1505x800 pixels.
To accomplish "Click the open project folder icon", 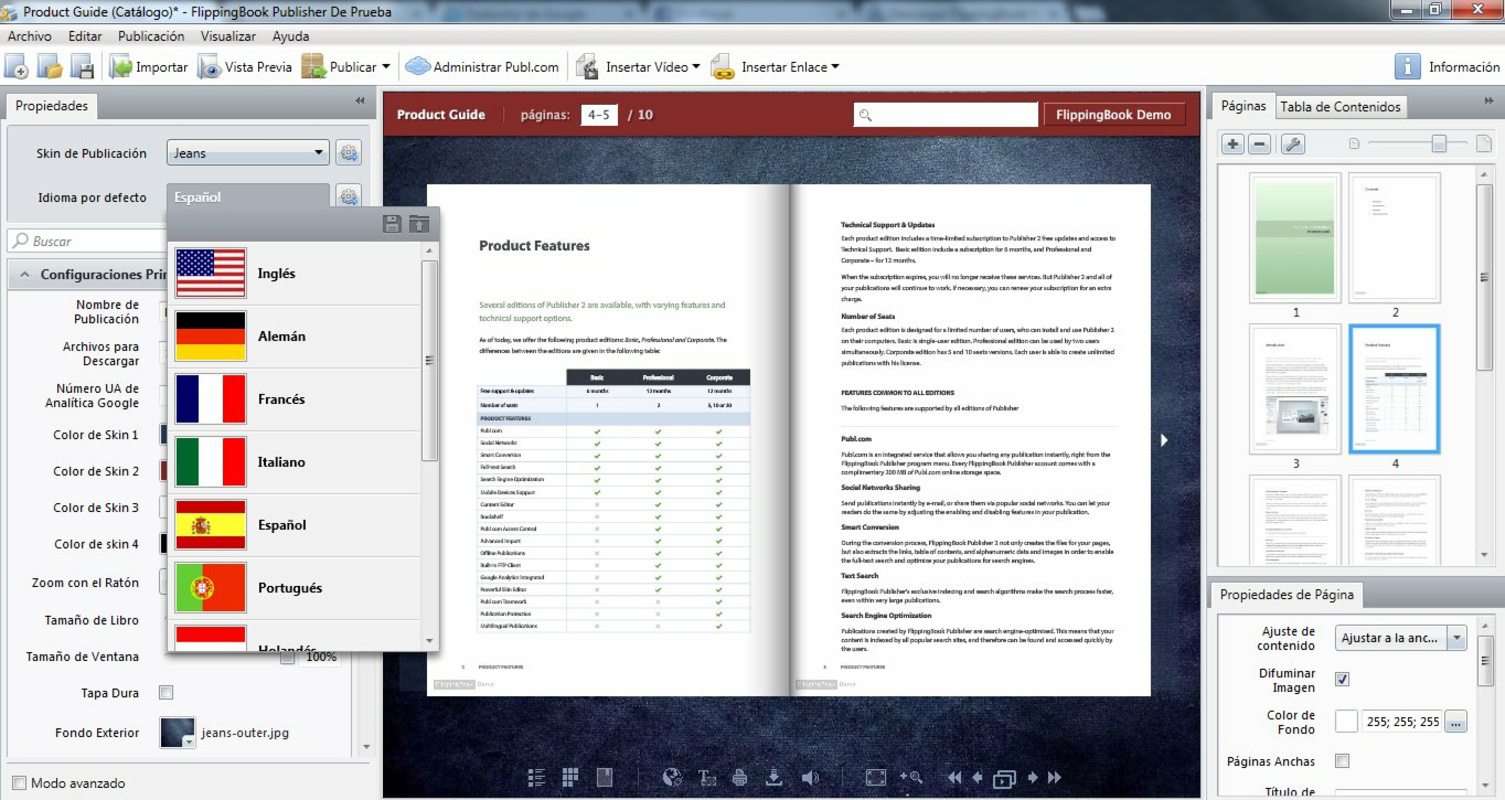I will point(50,67).
